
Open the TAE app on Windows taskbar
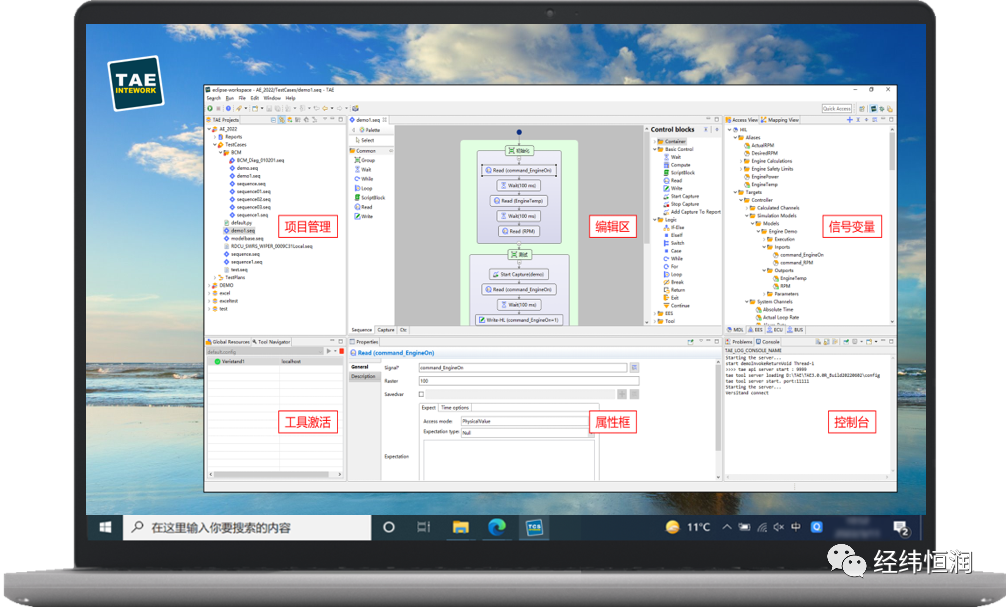point(534,527)
